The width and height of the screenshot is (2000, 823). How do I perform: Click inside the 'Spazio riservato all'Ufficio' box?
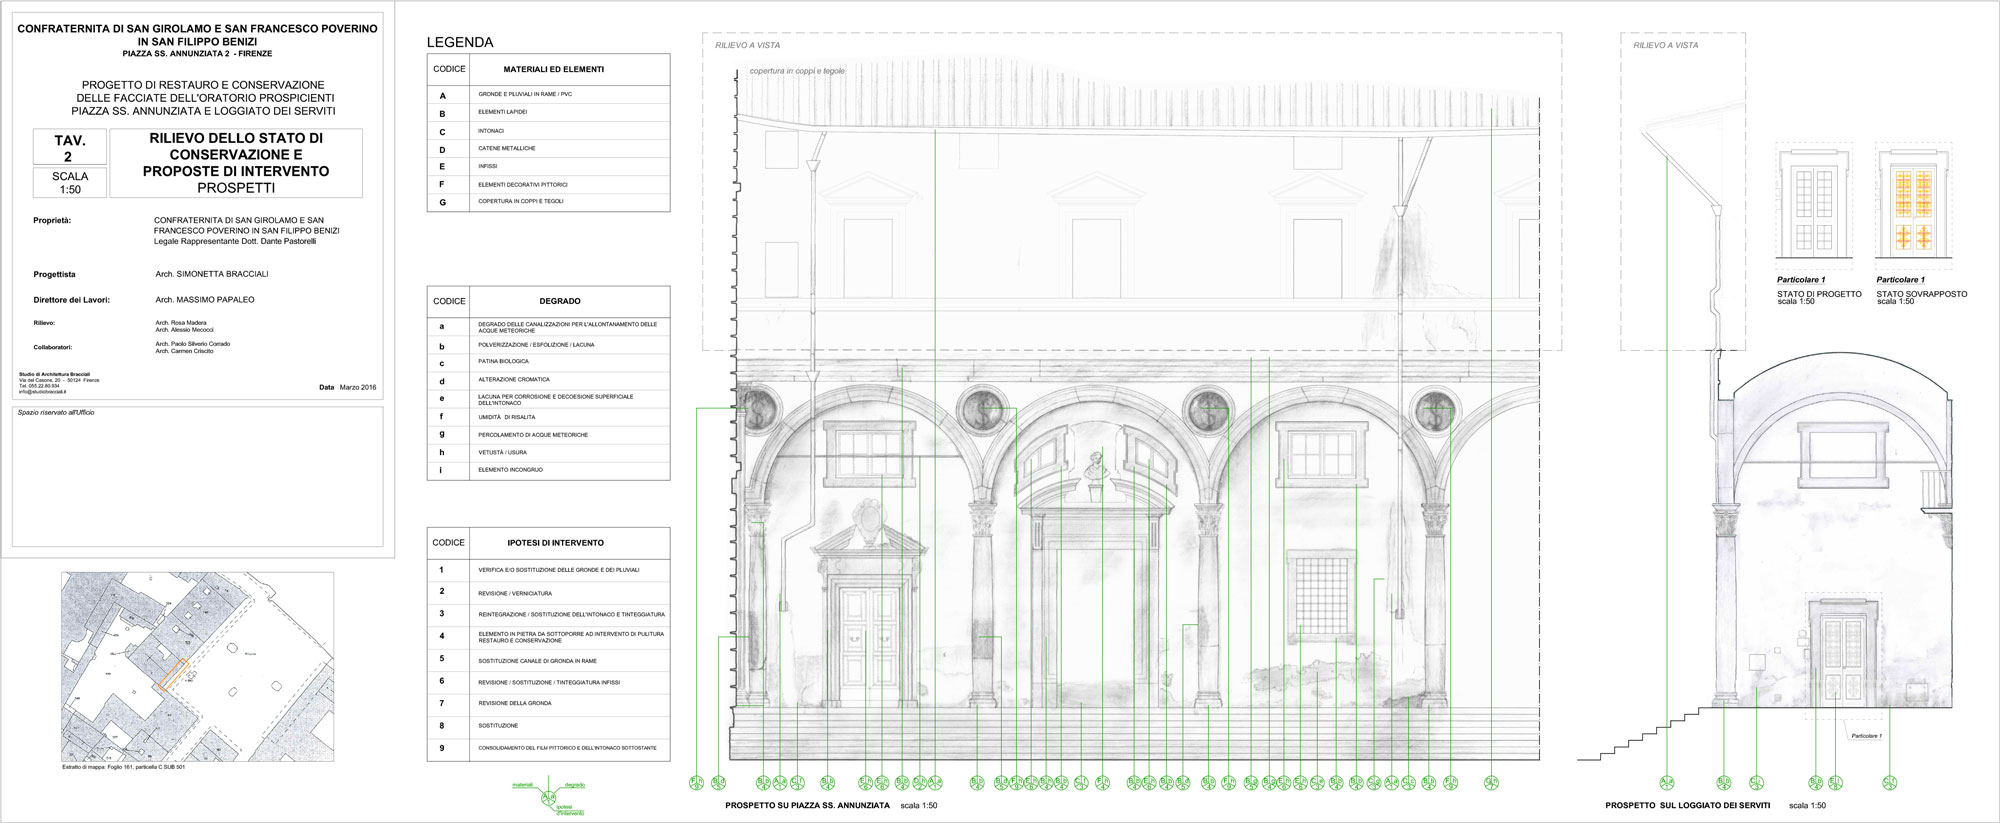pos(197,475)
